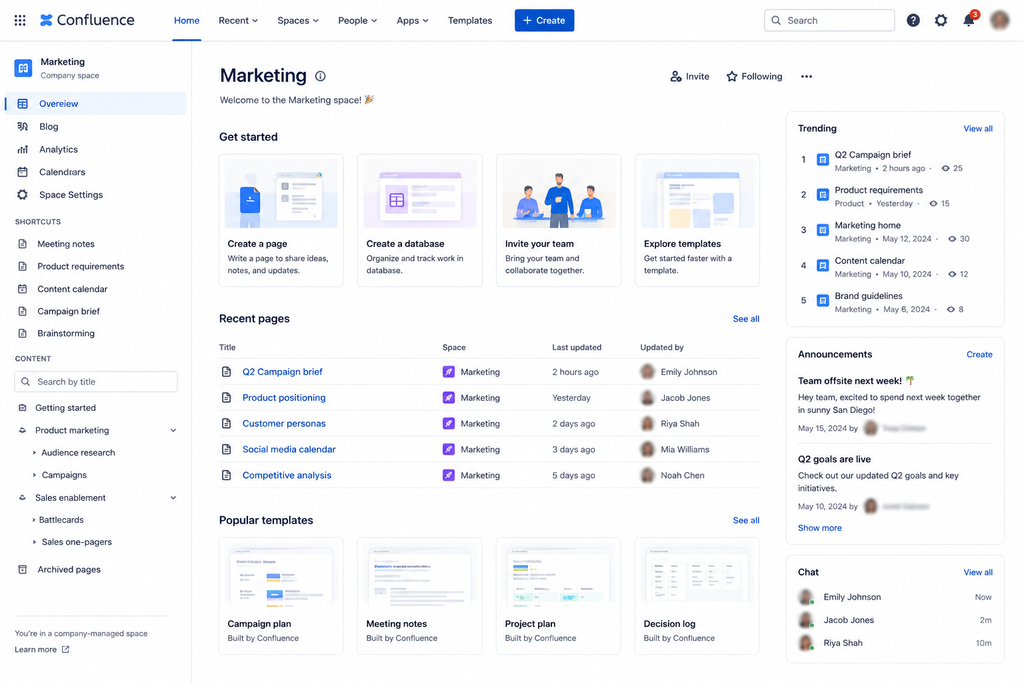The image size is (1024, 683).
Task: Click the external link icon beside Learn more
Action: pos(65,649)
